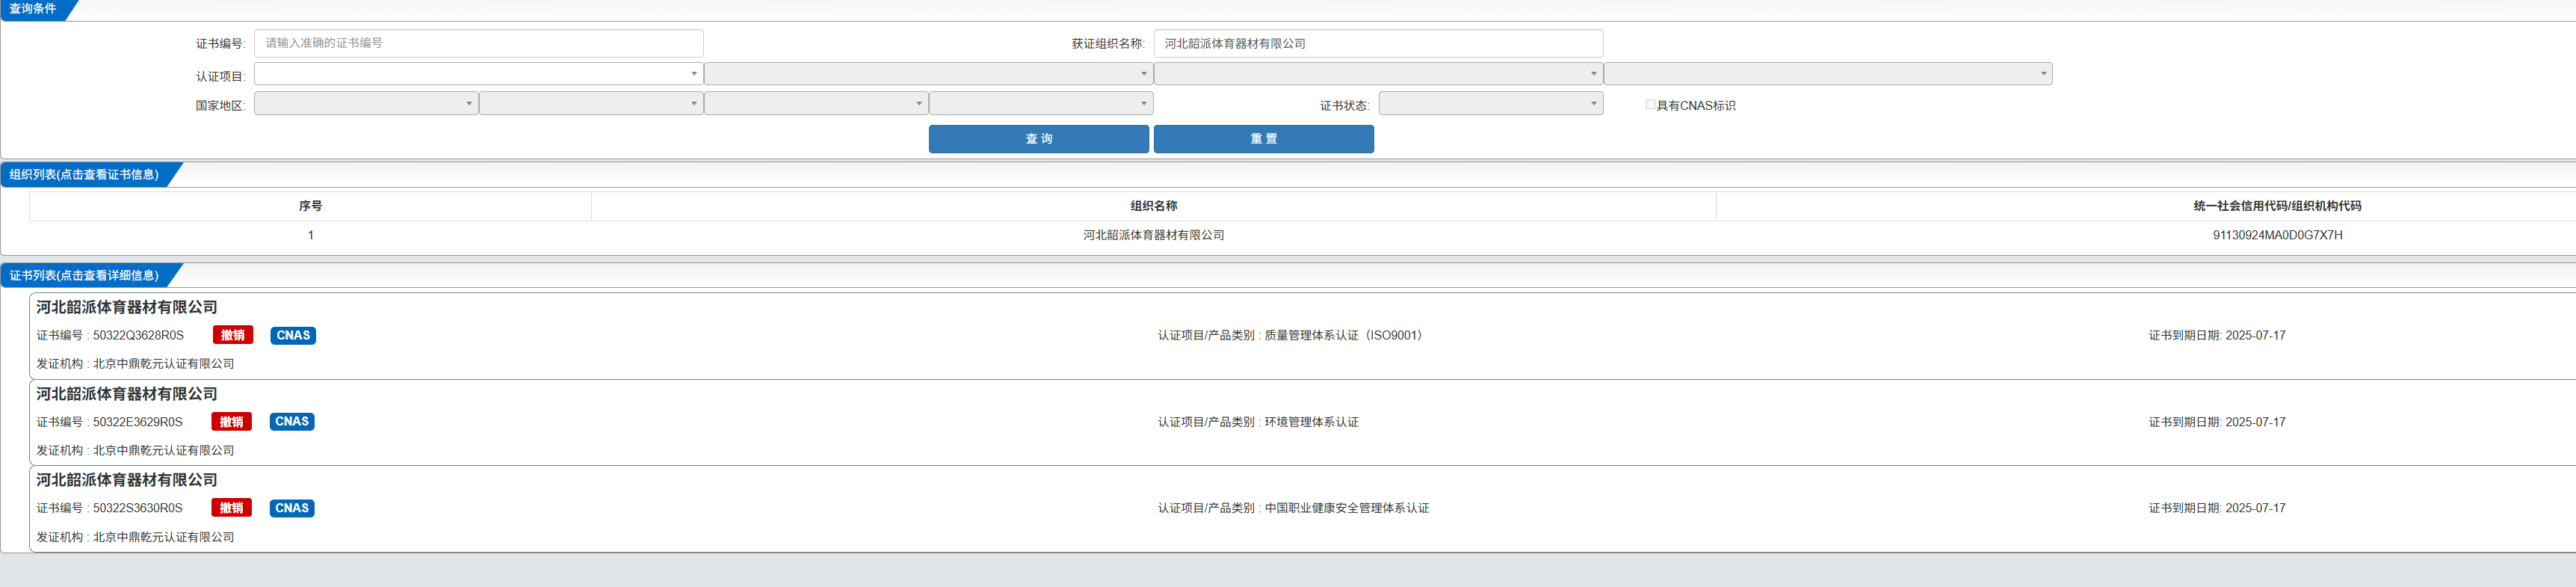This screenshot has height=587, width=2576.
Task: Click the 统一社会信用代码/组织机构代码 column header
Action: (2277, 206)
